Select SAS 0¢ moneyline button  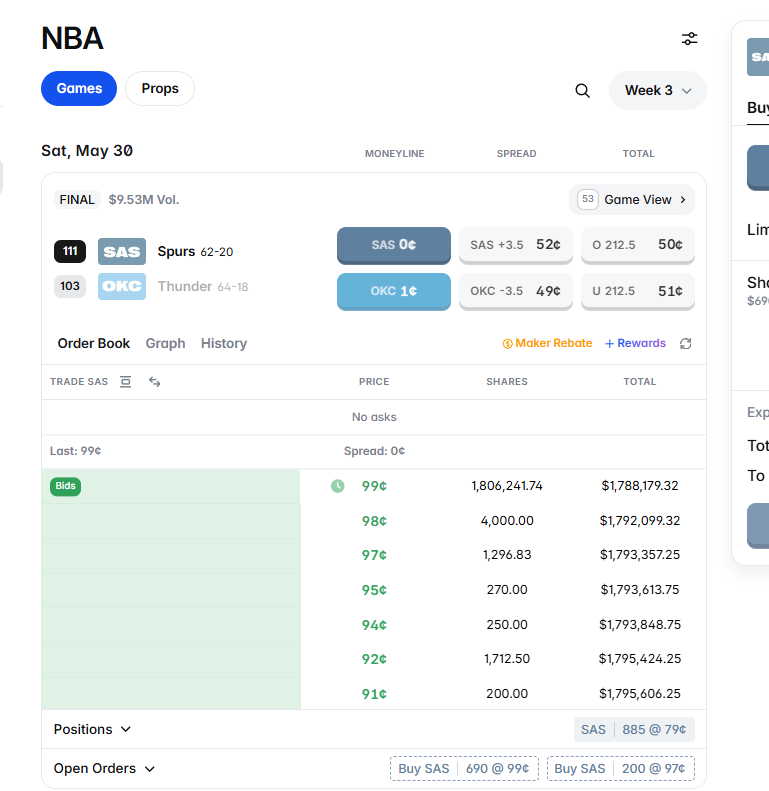394,245
